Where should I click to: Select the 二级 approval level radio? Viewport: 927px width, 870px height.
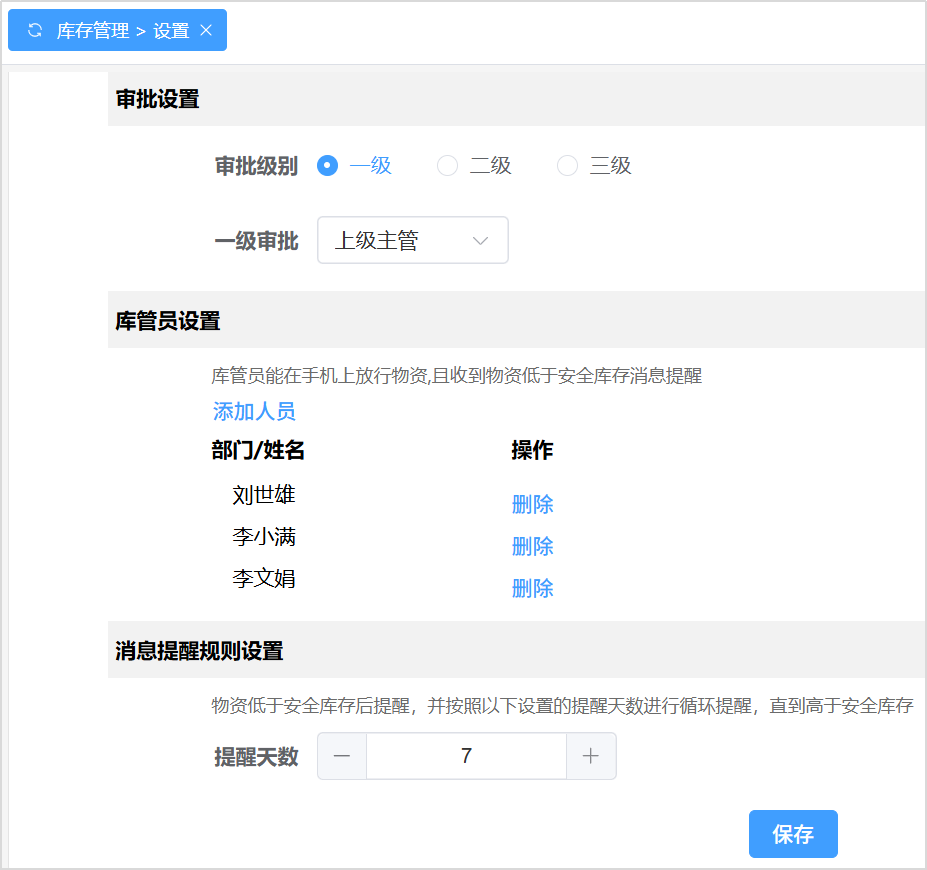tap(447, 166)
